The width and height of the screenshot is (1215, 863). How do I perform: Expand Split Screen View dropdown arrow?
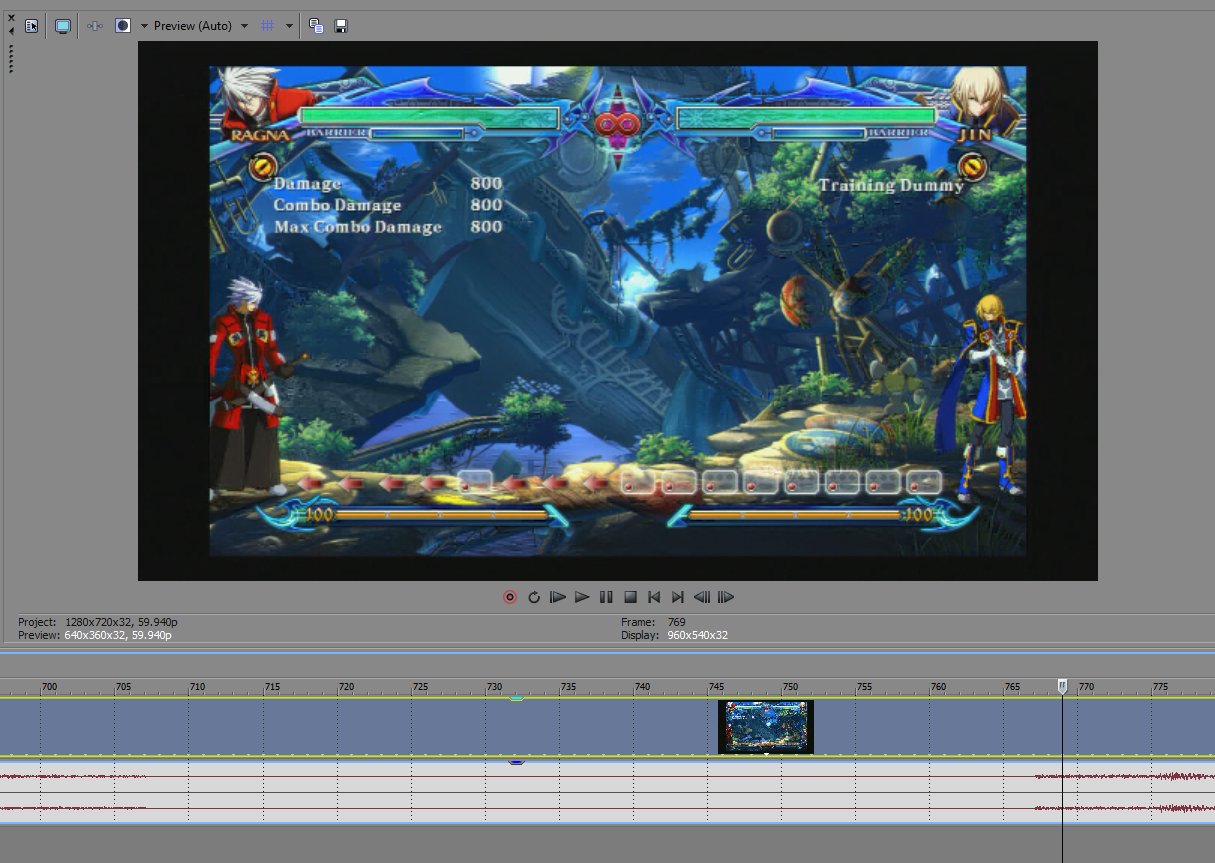(144, 26)
